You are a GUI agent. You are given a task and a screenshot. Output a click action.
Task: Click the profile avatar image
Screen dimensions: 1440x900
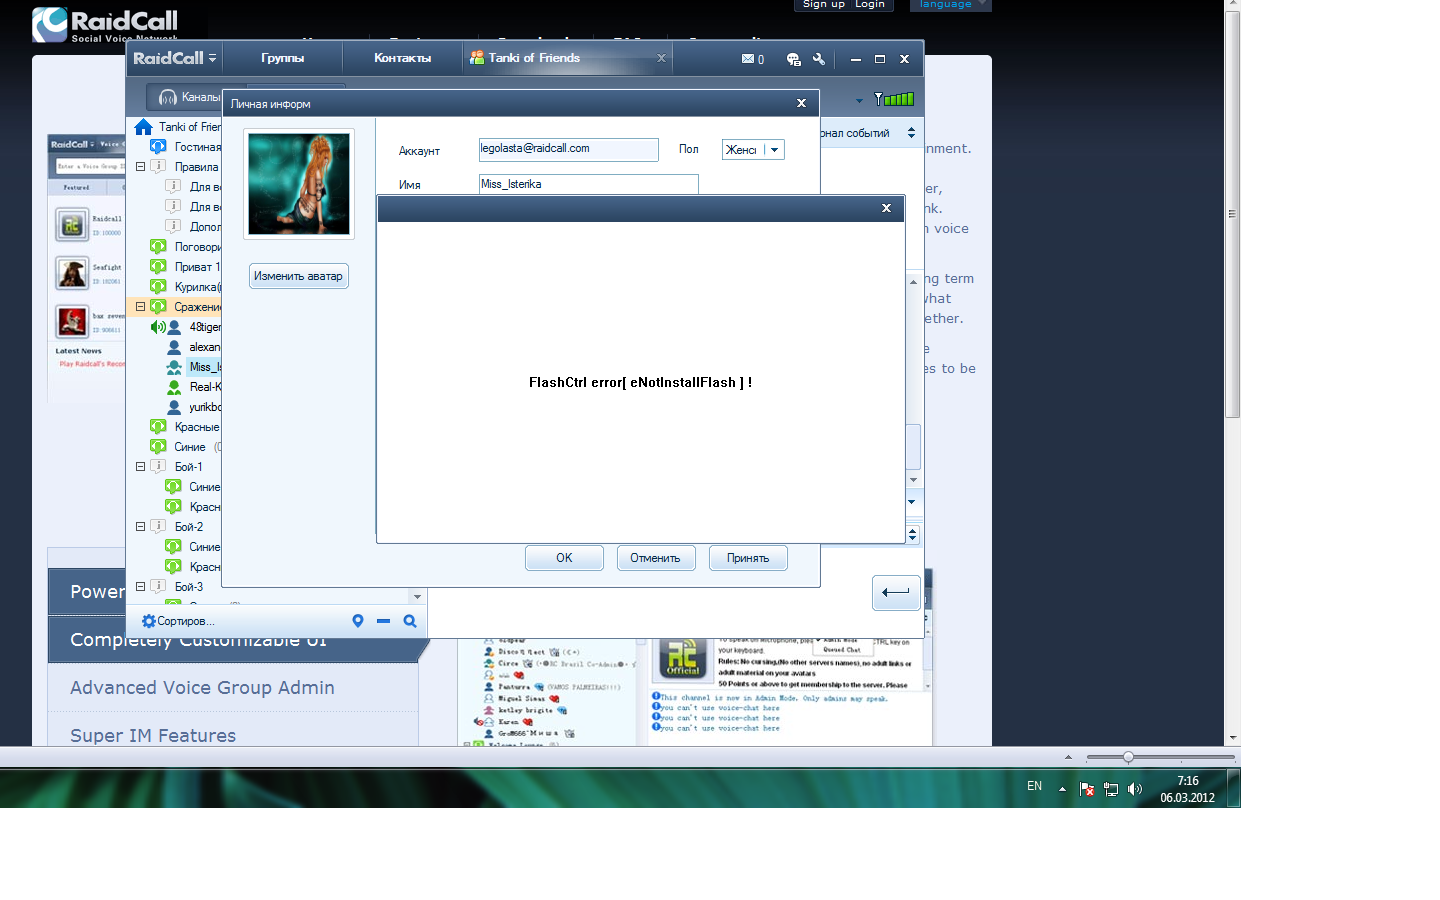click(x=299, y=184)
